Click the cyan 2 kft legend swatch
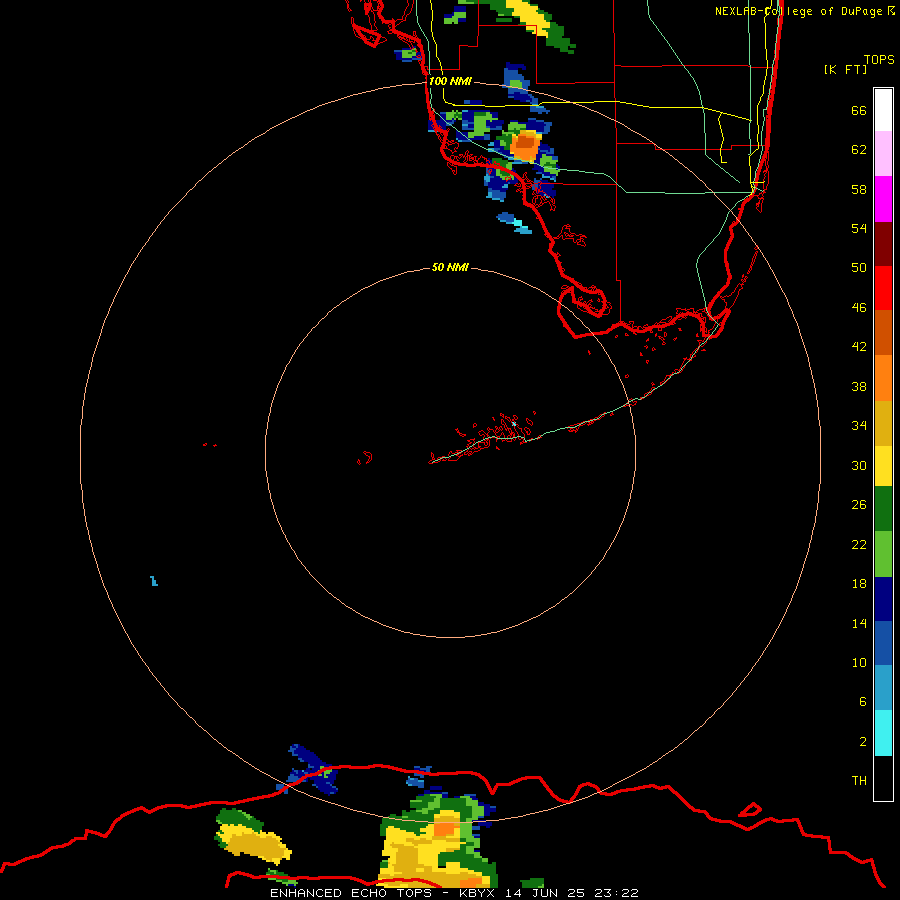900x900 pixels. click(883, 733)
